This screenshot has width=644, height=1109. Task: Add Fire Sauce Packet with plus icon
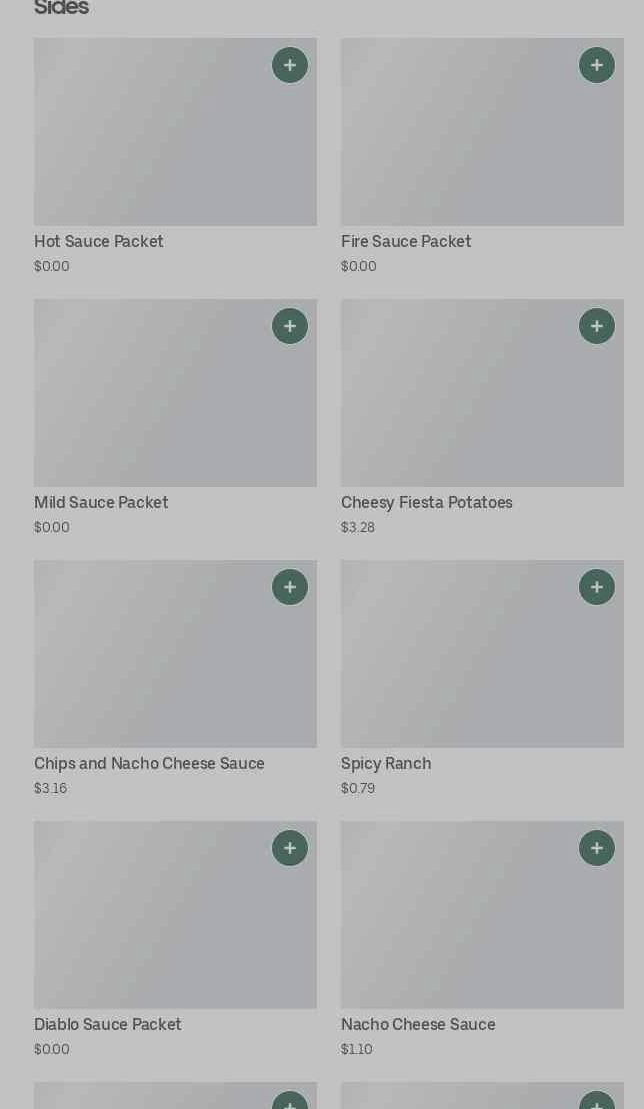[597, 65]
